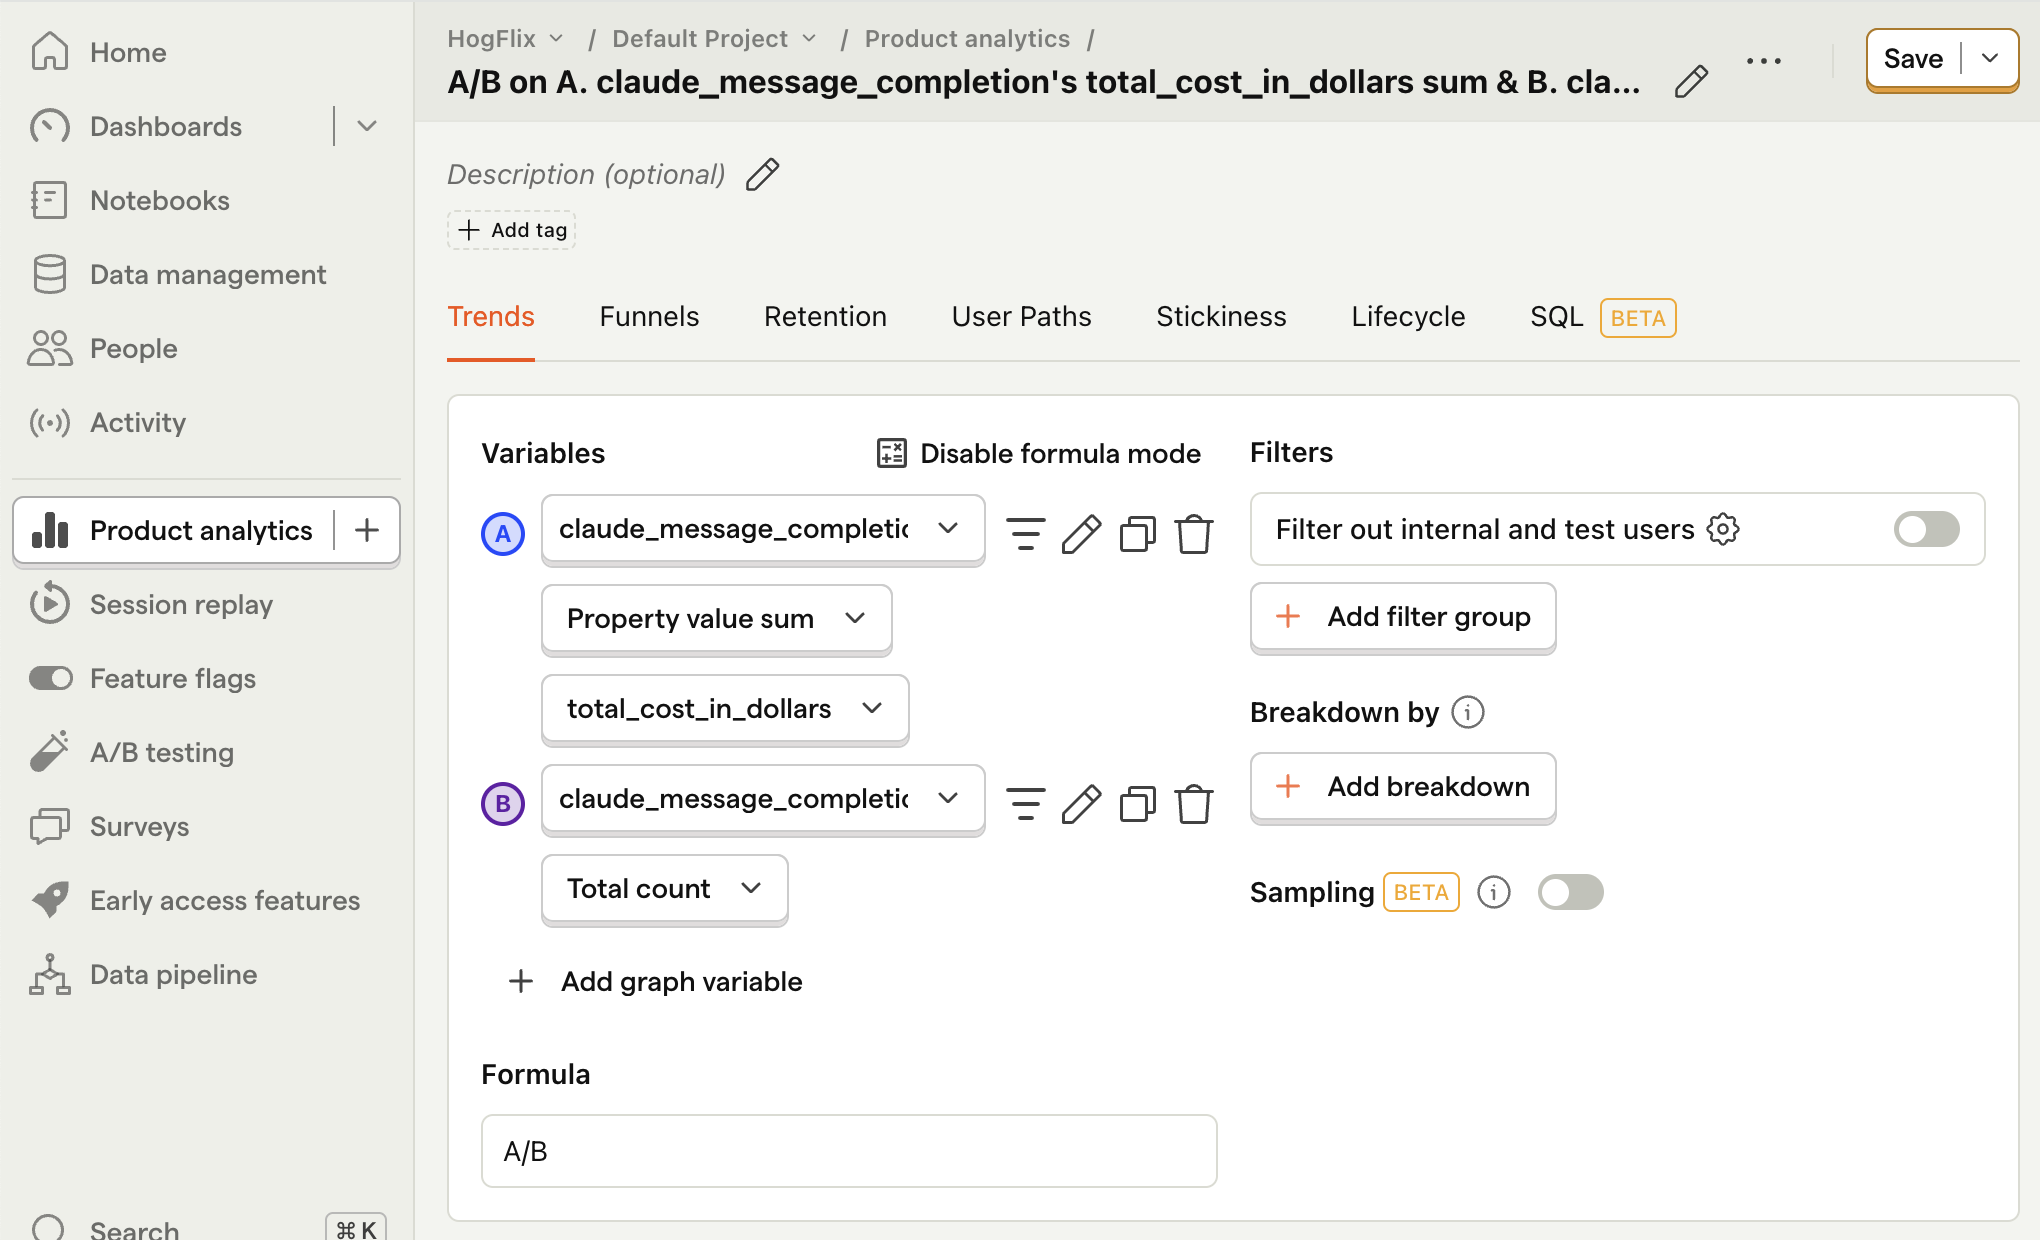The image size is (2040, 1240).
Task: Switch to the Retention tab
Action: click(825, 316)
